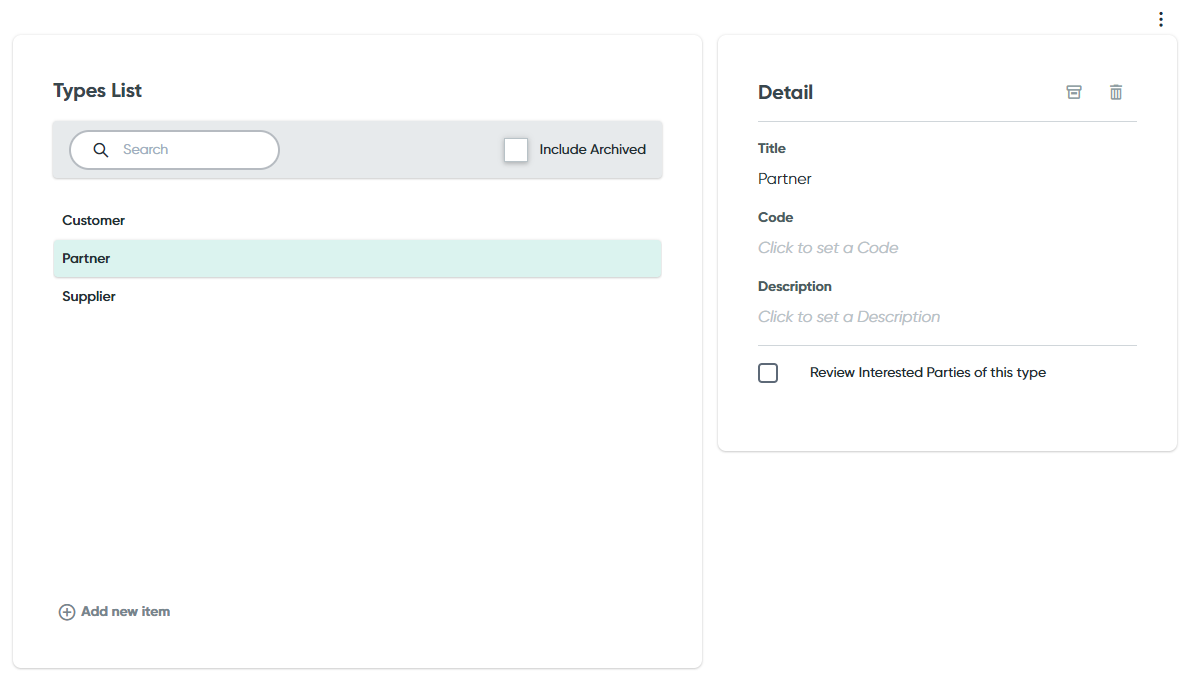The width and height of the screenshot is (1189, 692).
Task: Edit the Title value Partner
Action: (785, 179)
